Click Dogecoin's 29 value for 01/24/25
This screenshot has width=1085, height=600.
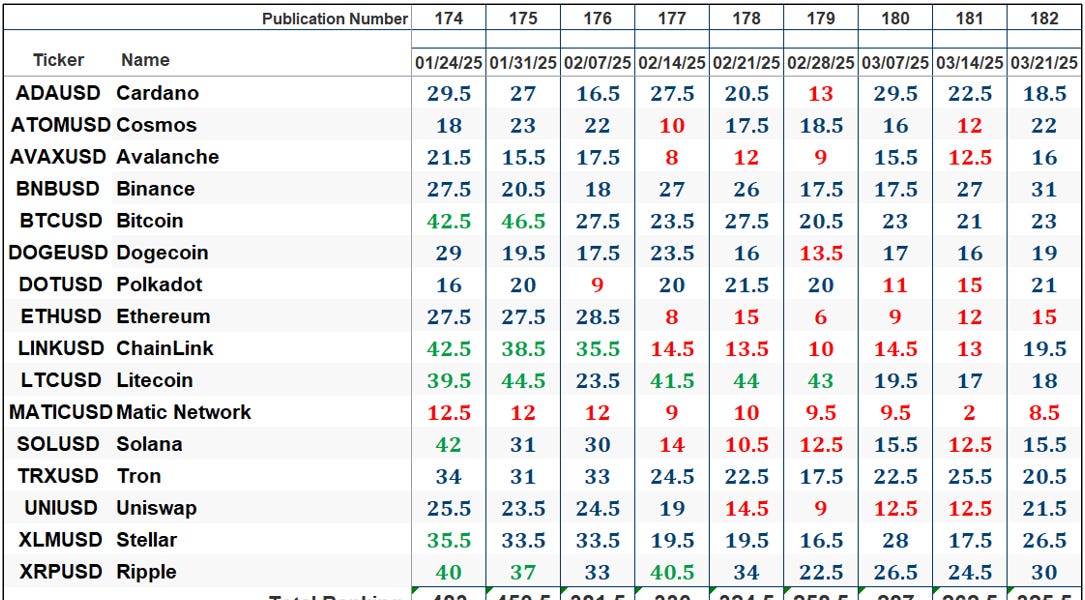click(448, 253)
